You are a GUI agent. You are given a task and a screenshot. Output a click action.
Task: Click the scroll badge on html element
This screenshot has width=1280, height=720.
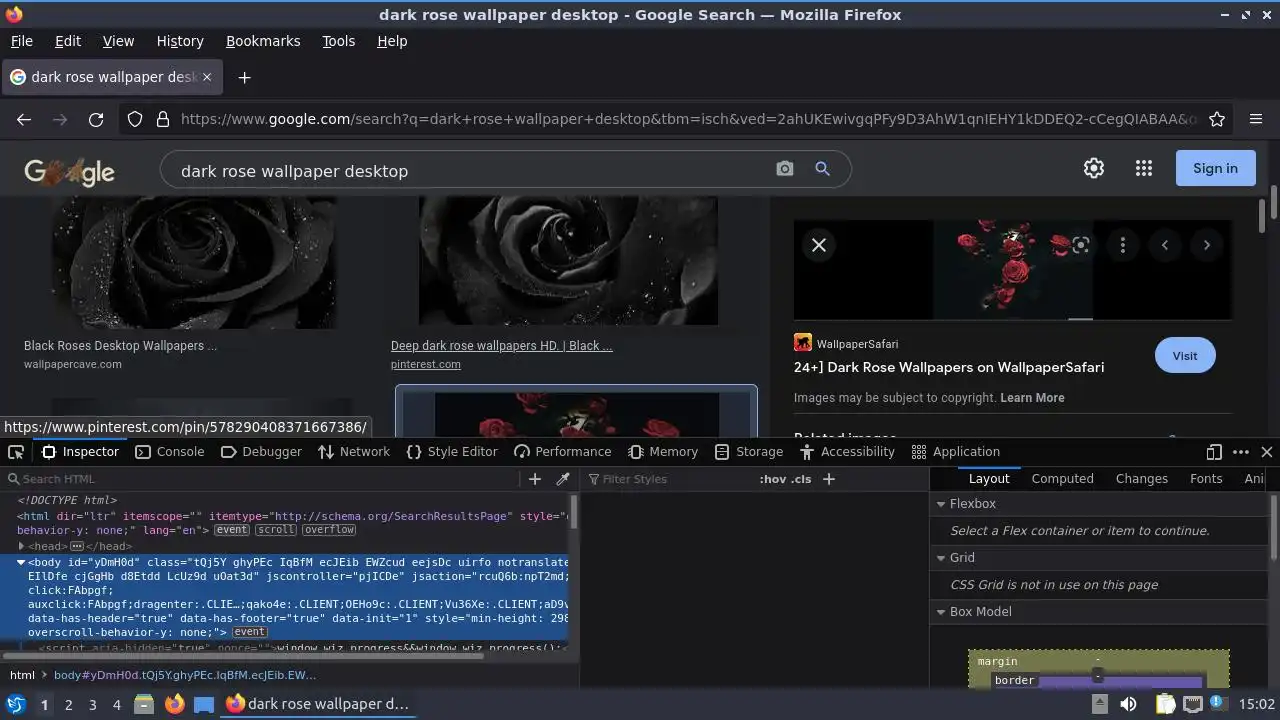(275, 530)
